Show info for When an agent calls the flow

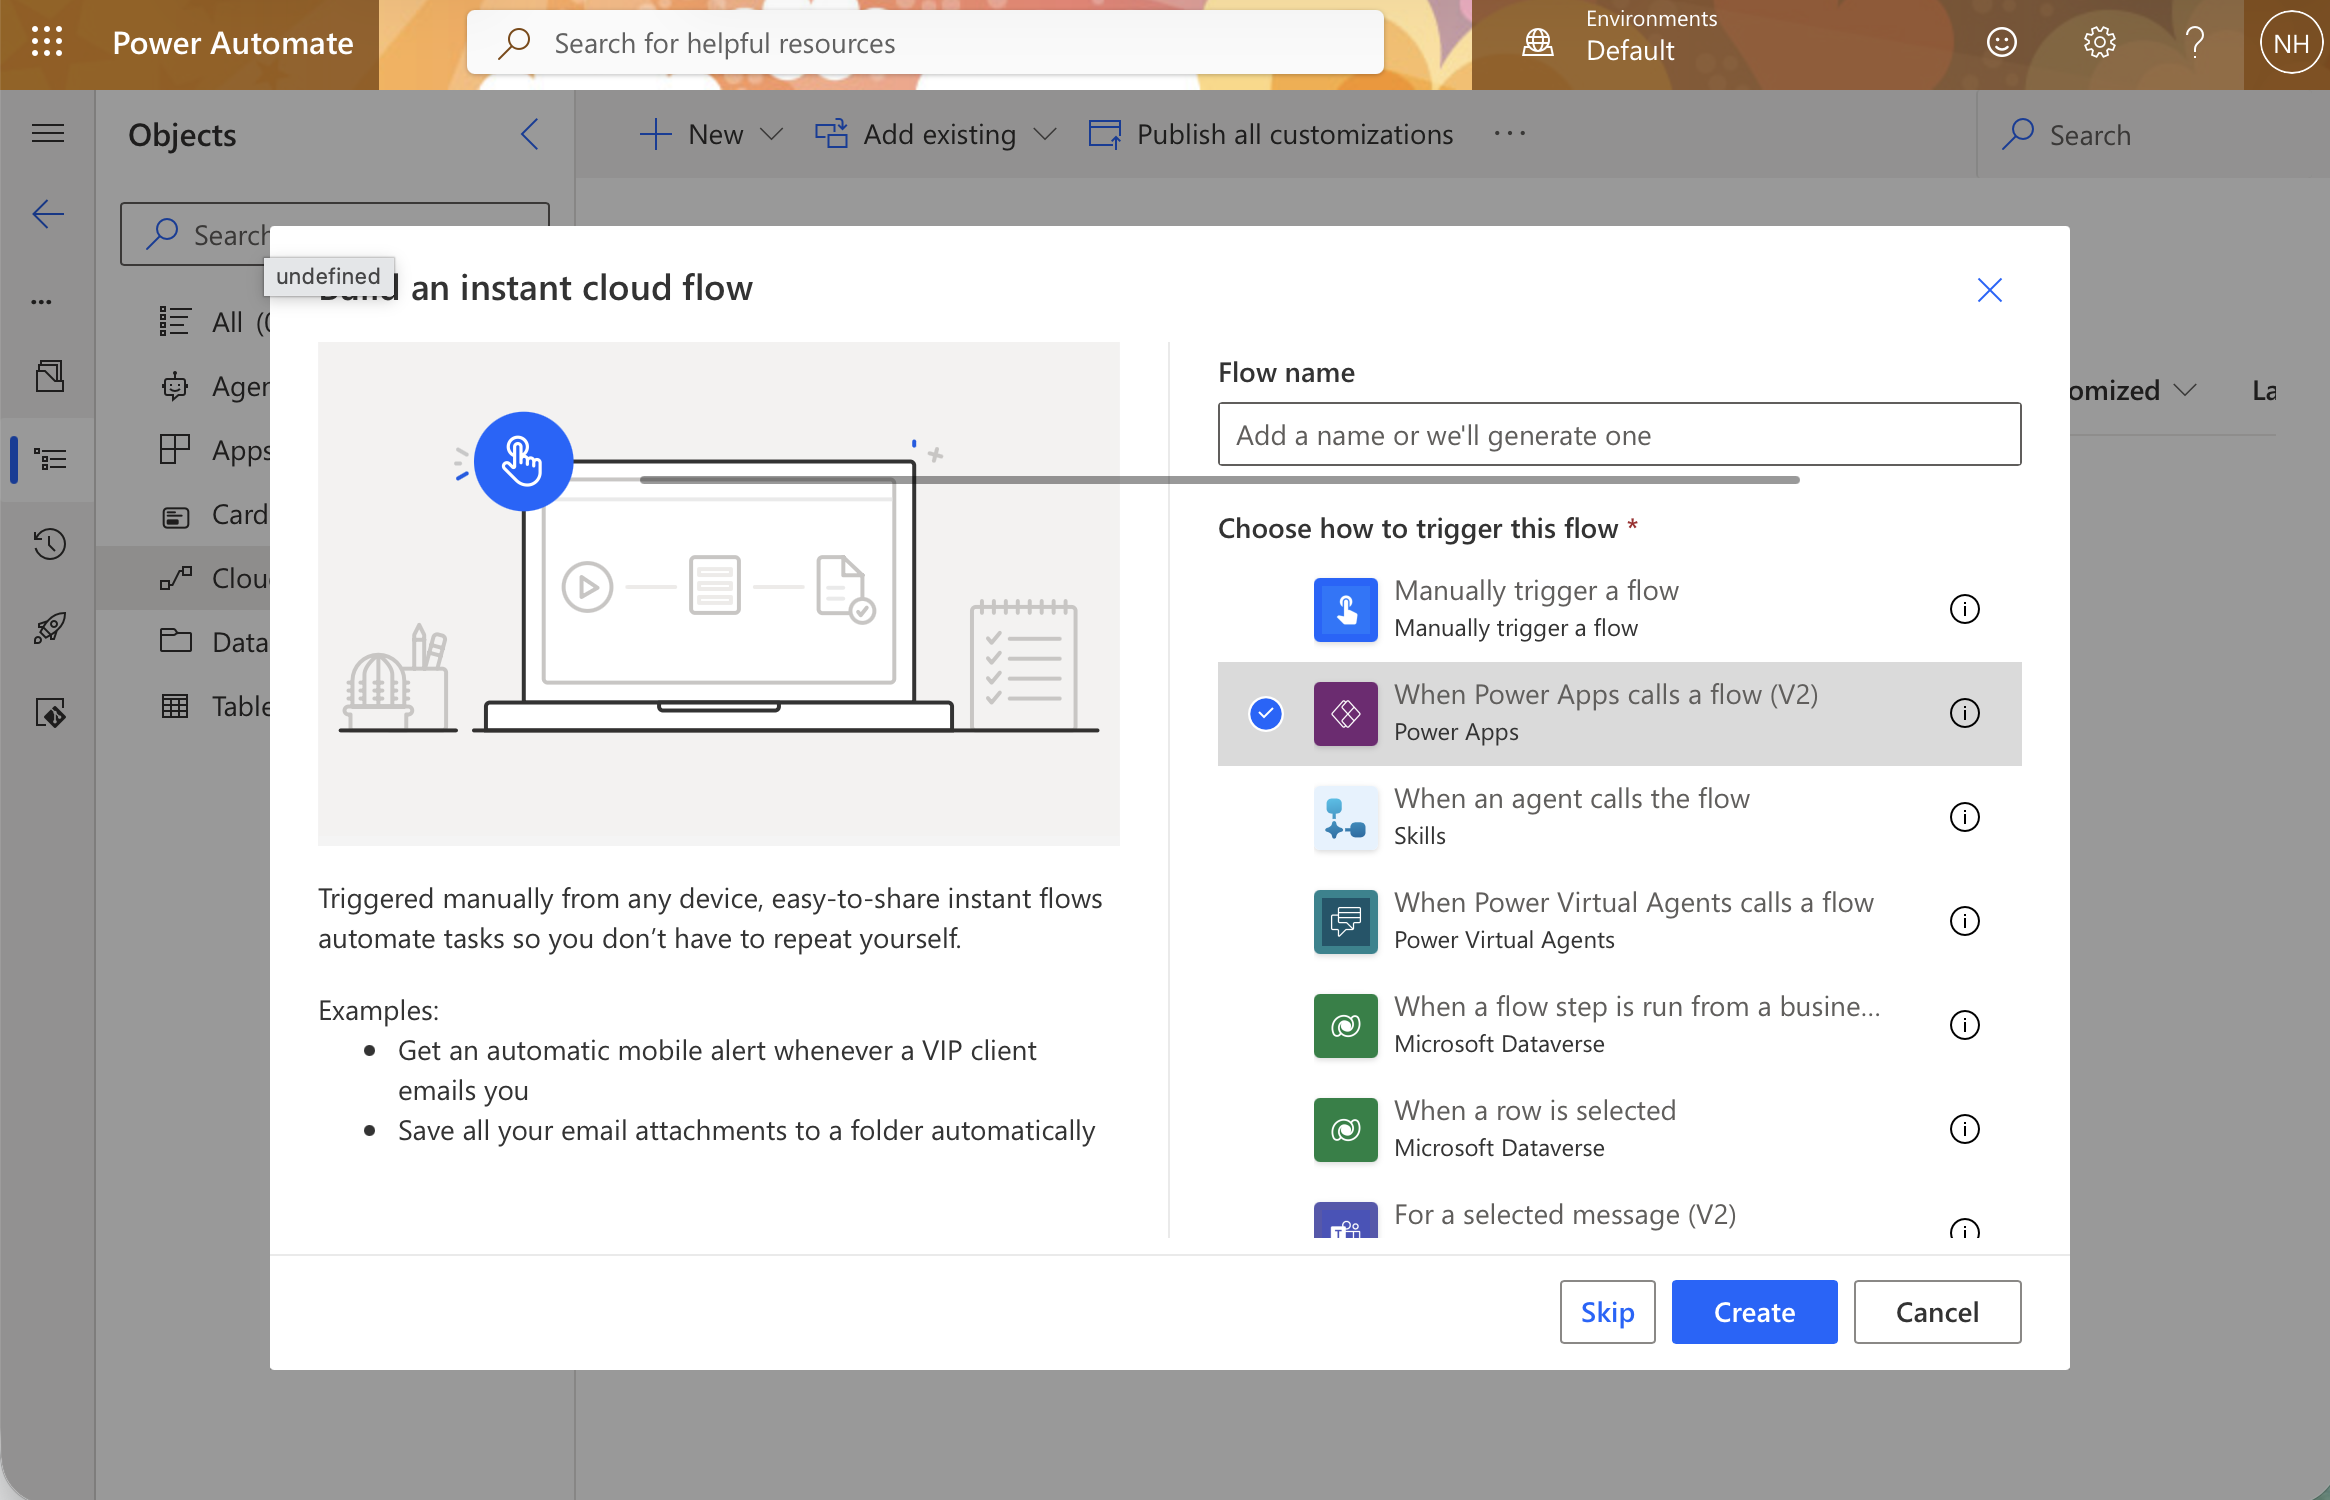(1964, 817)
